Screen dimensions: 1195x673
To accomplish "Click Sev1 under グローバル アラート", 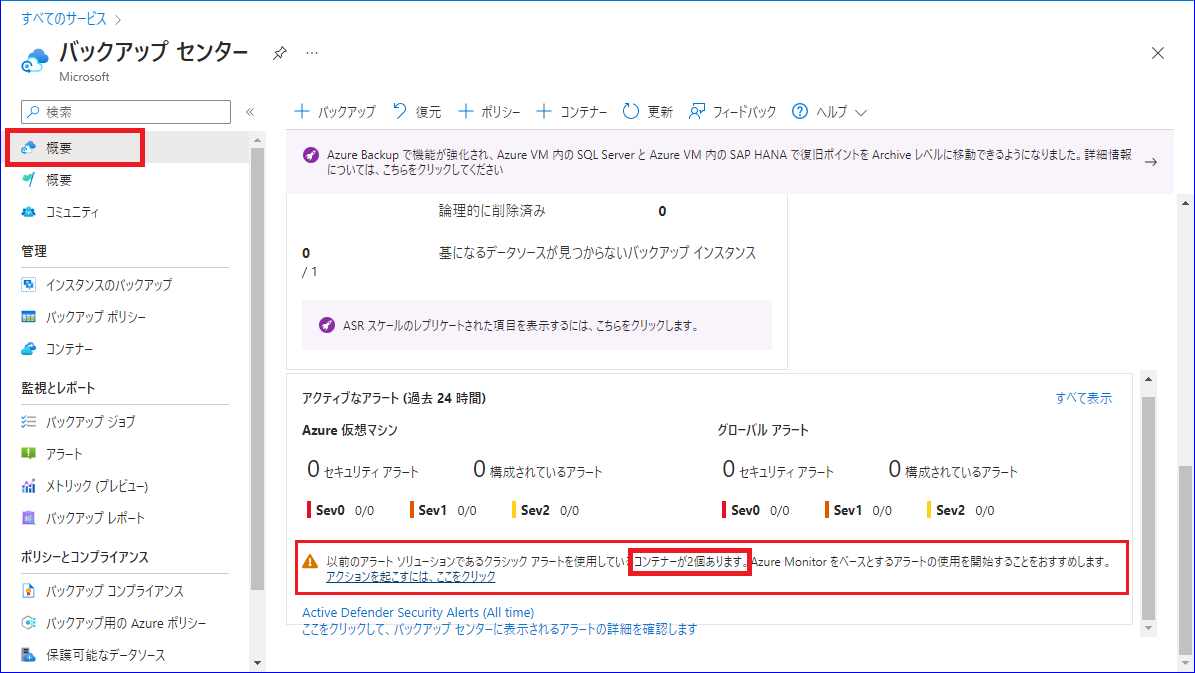I will pyautogui.click(x=847, y=511).
